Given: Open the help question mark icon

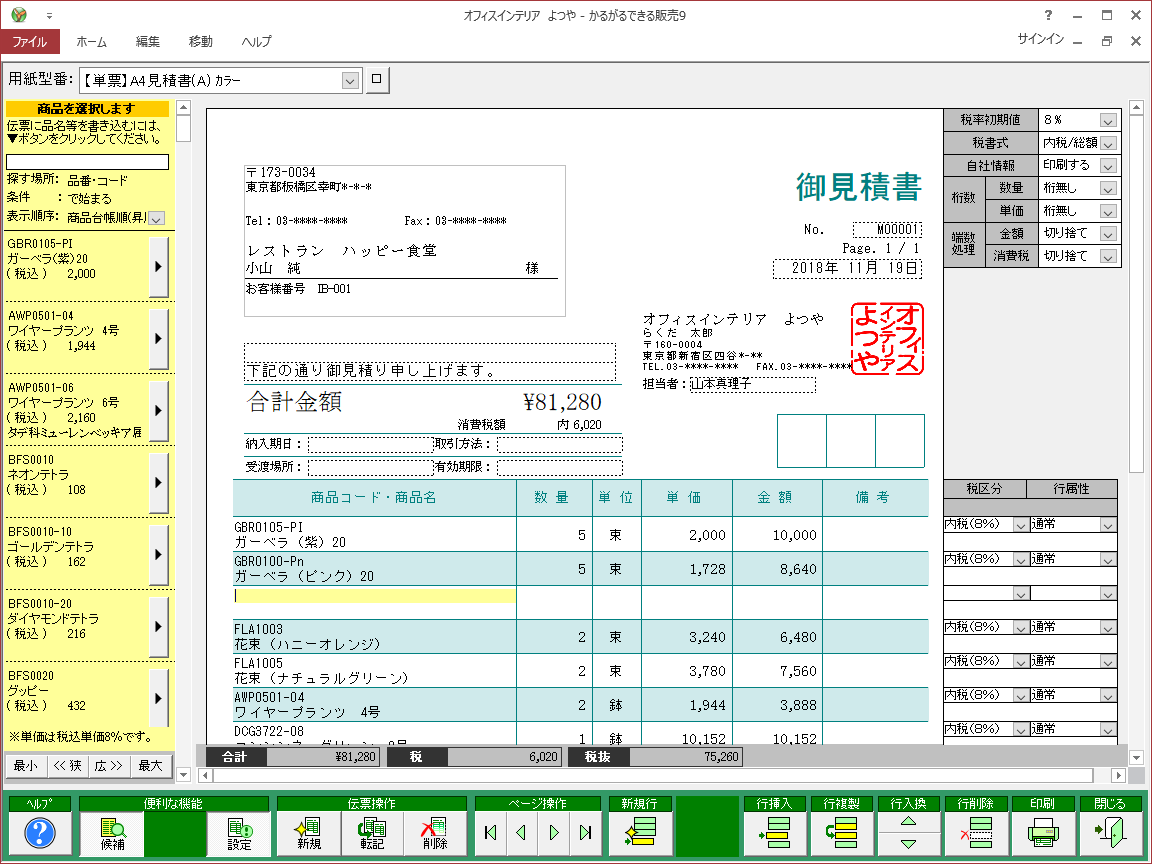Looking at the screenshot, I should [x=40, y=833].
